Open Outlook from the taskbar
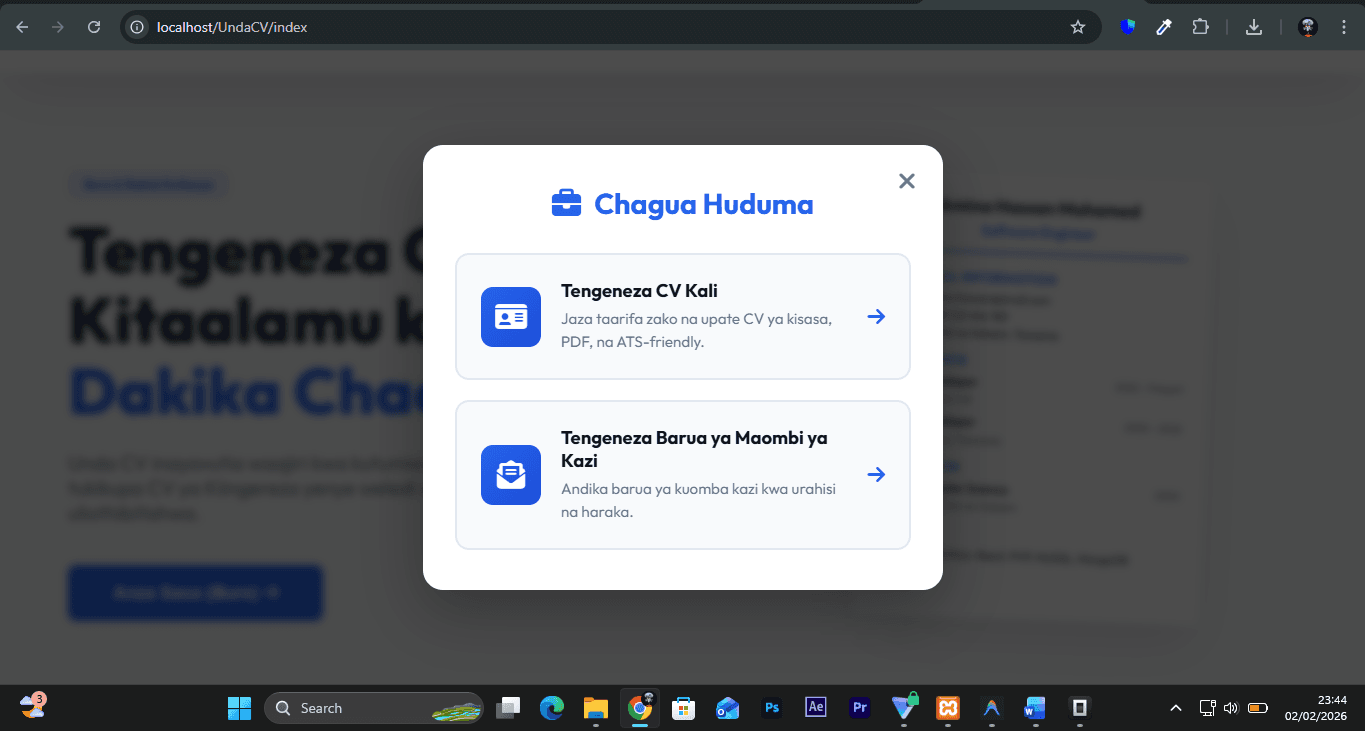The width and height of the screenshot is (1365, 731). click(727, 707)
